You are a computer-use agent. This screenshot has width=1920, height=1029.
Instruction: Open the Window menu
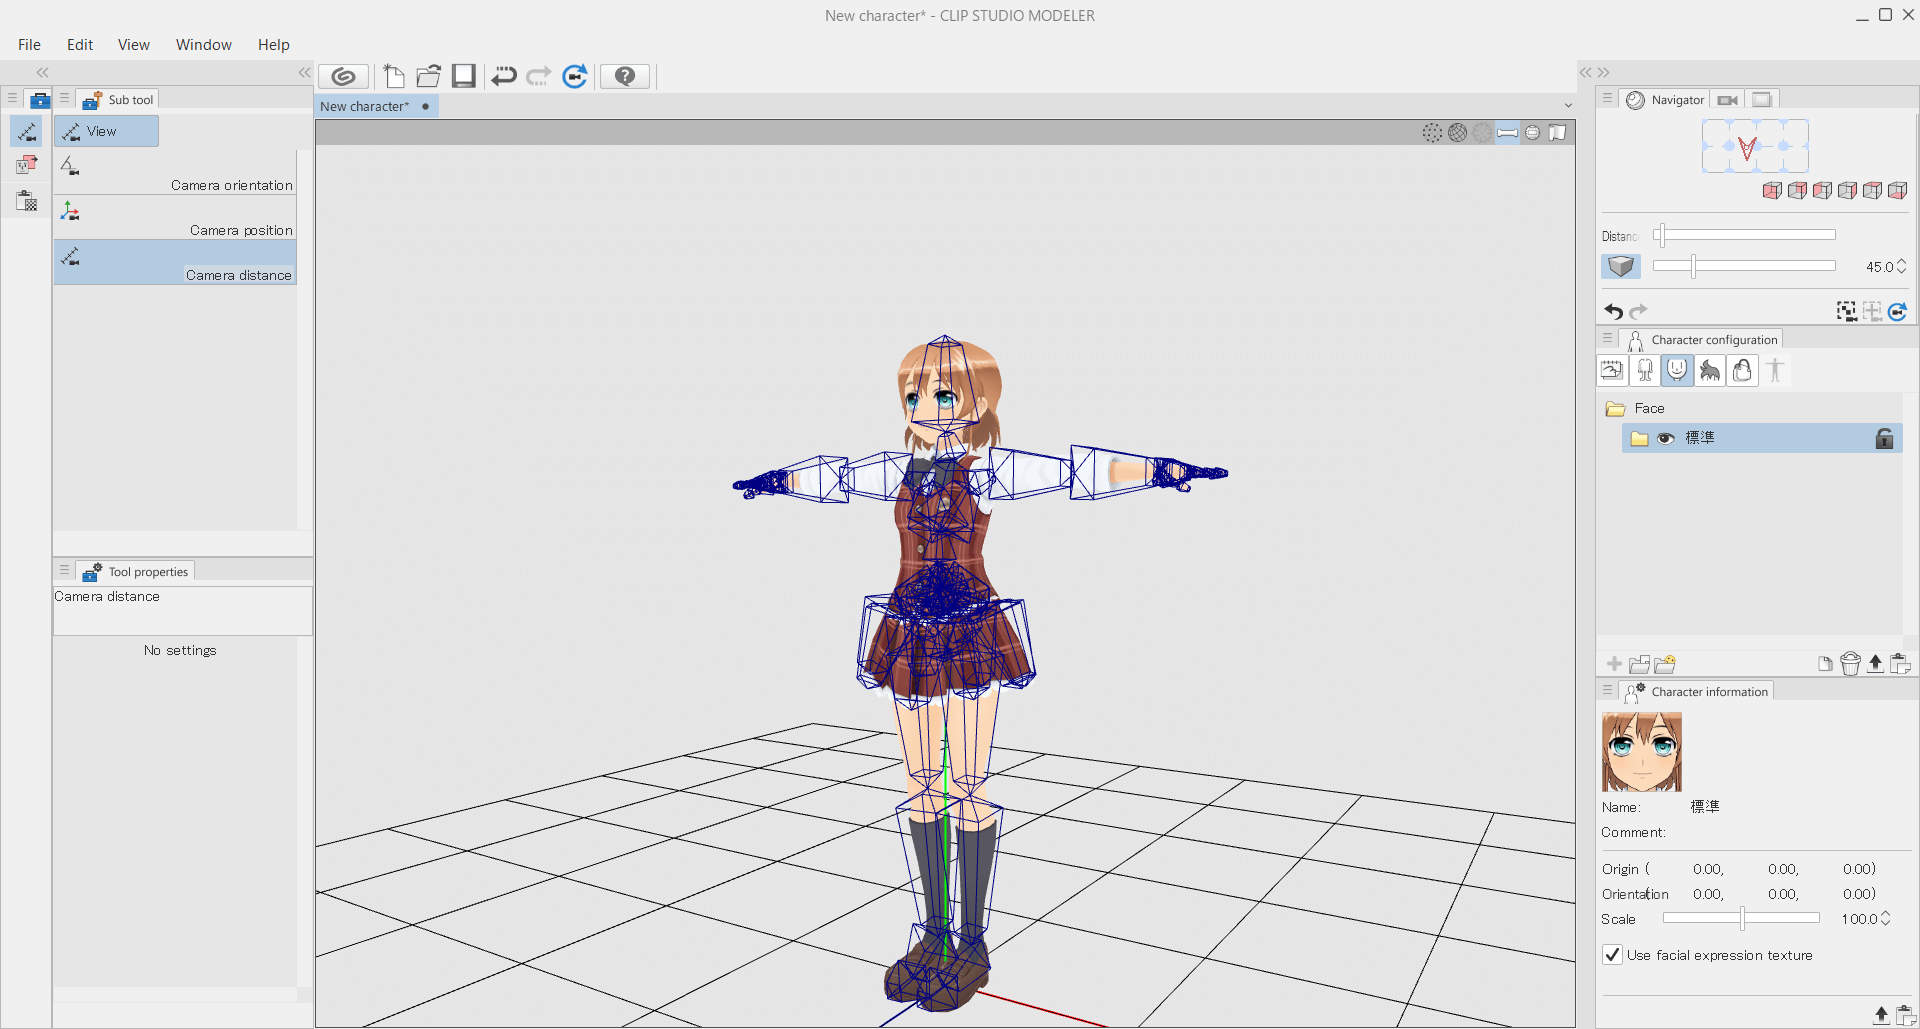pyautogui.click(x=203, y=45)
